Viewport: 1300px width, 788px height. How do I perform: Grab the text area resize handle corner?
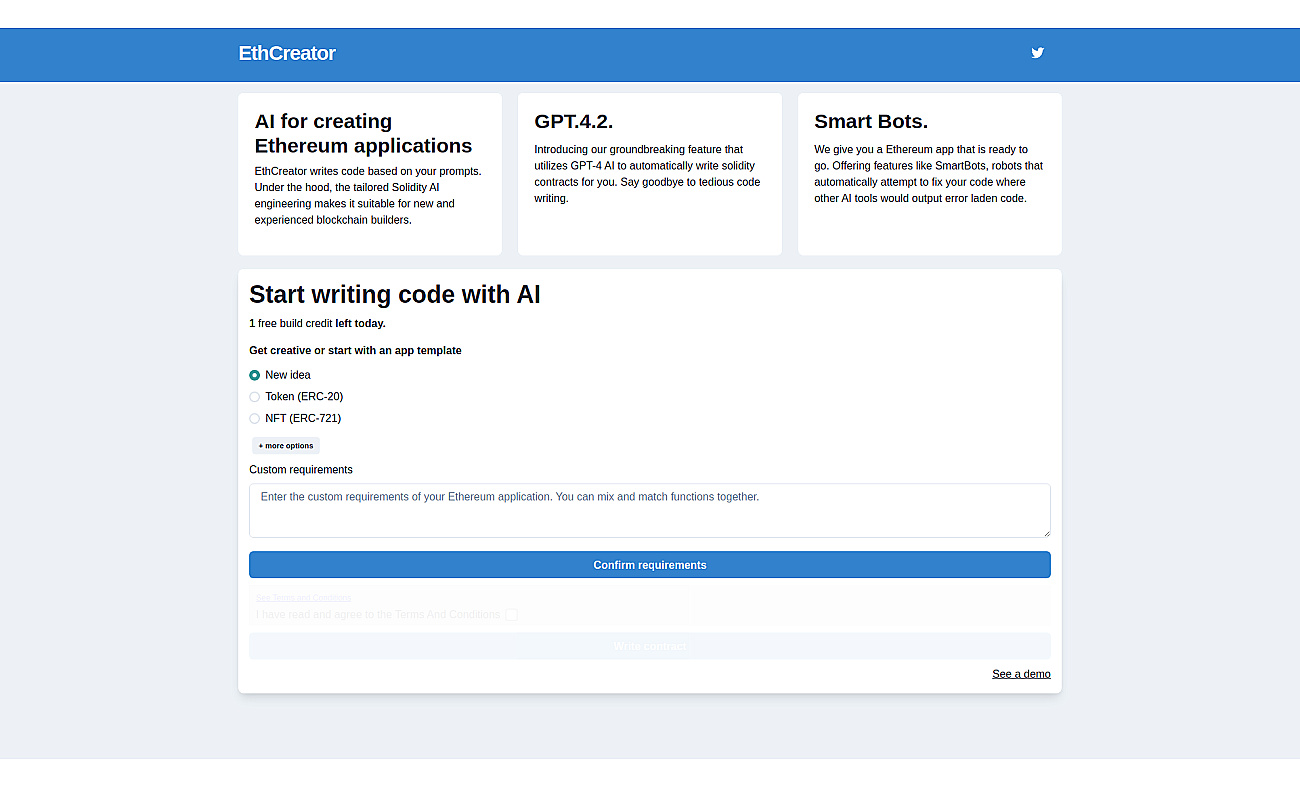point(1045,532)
